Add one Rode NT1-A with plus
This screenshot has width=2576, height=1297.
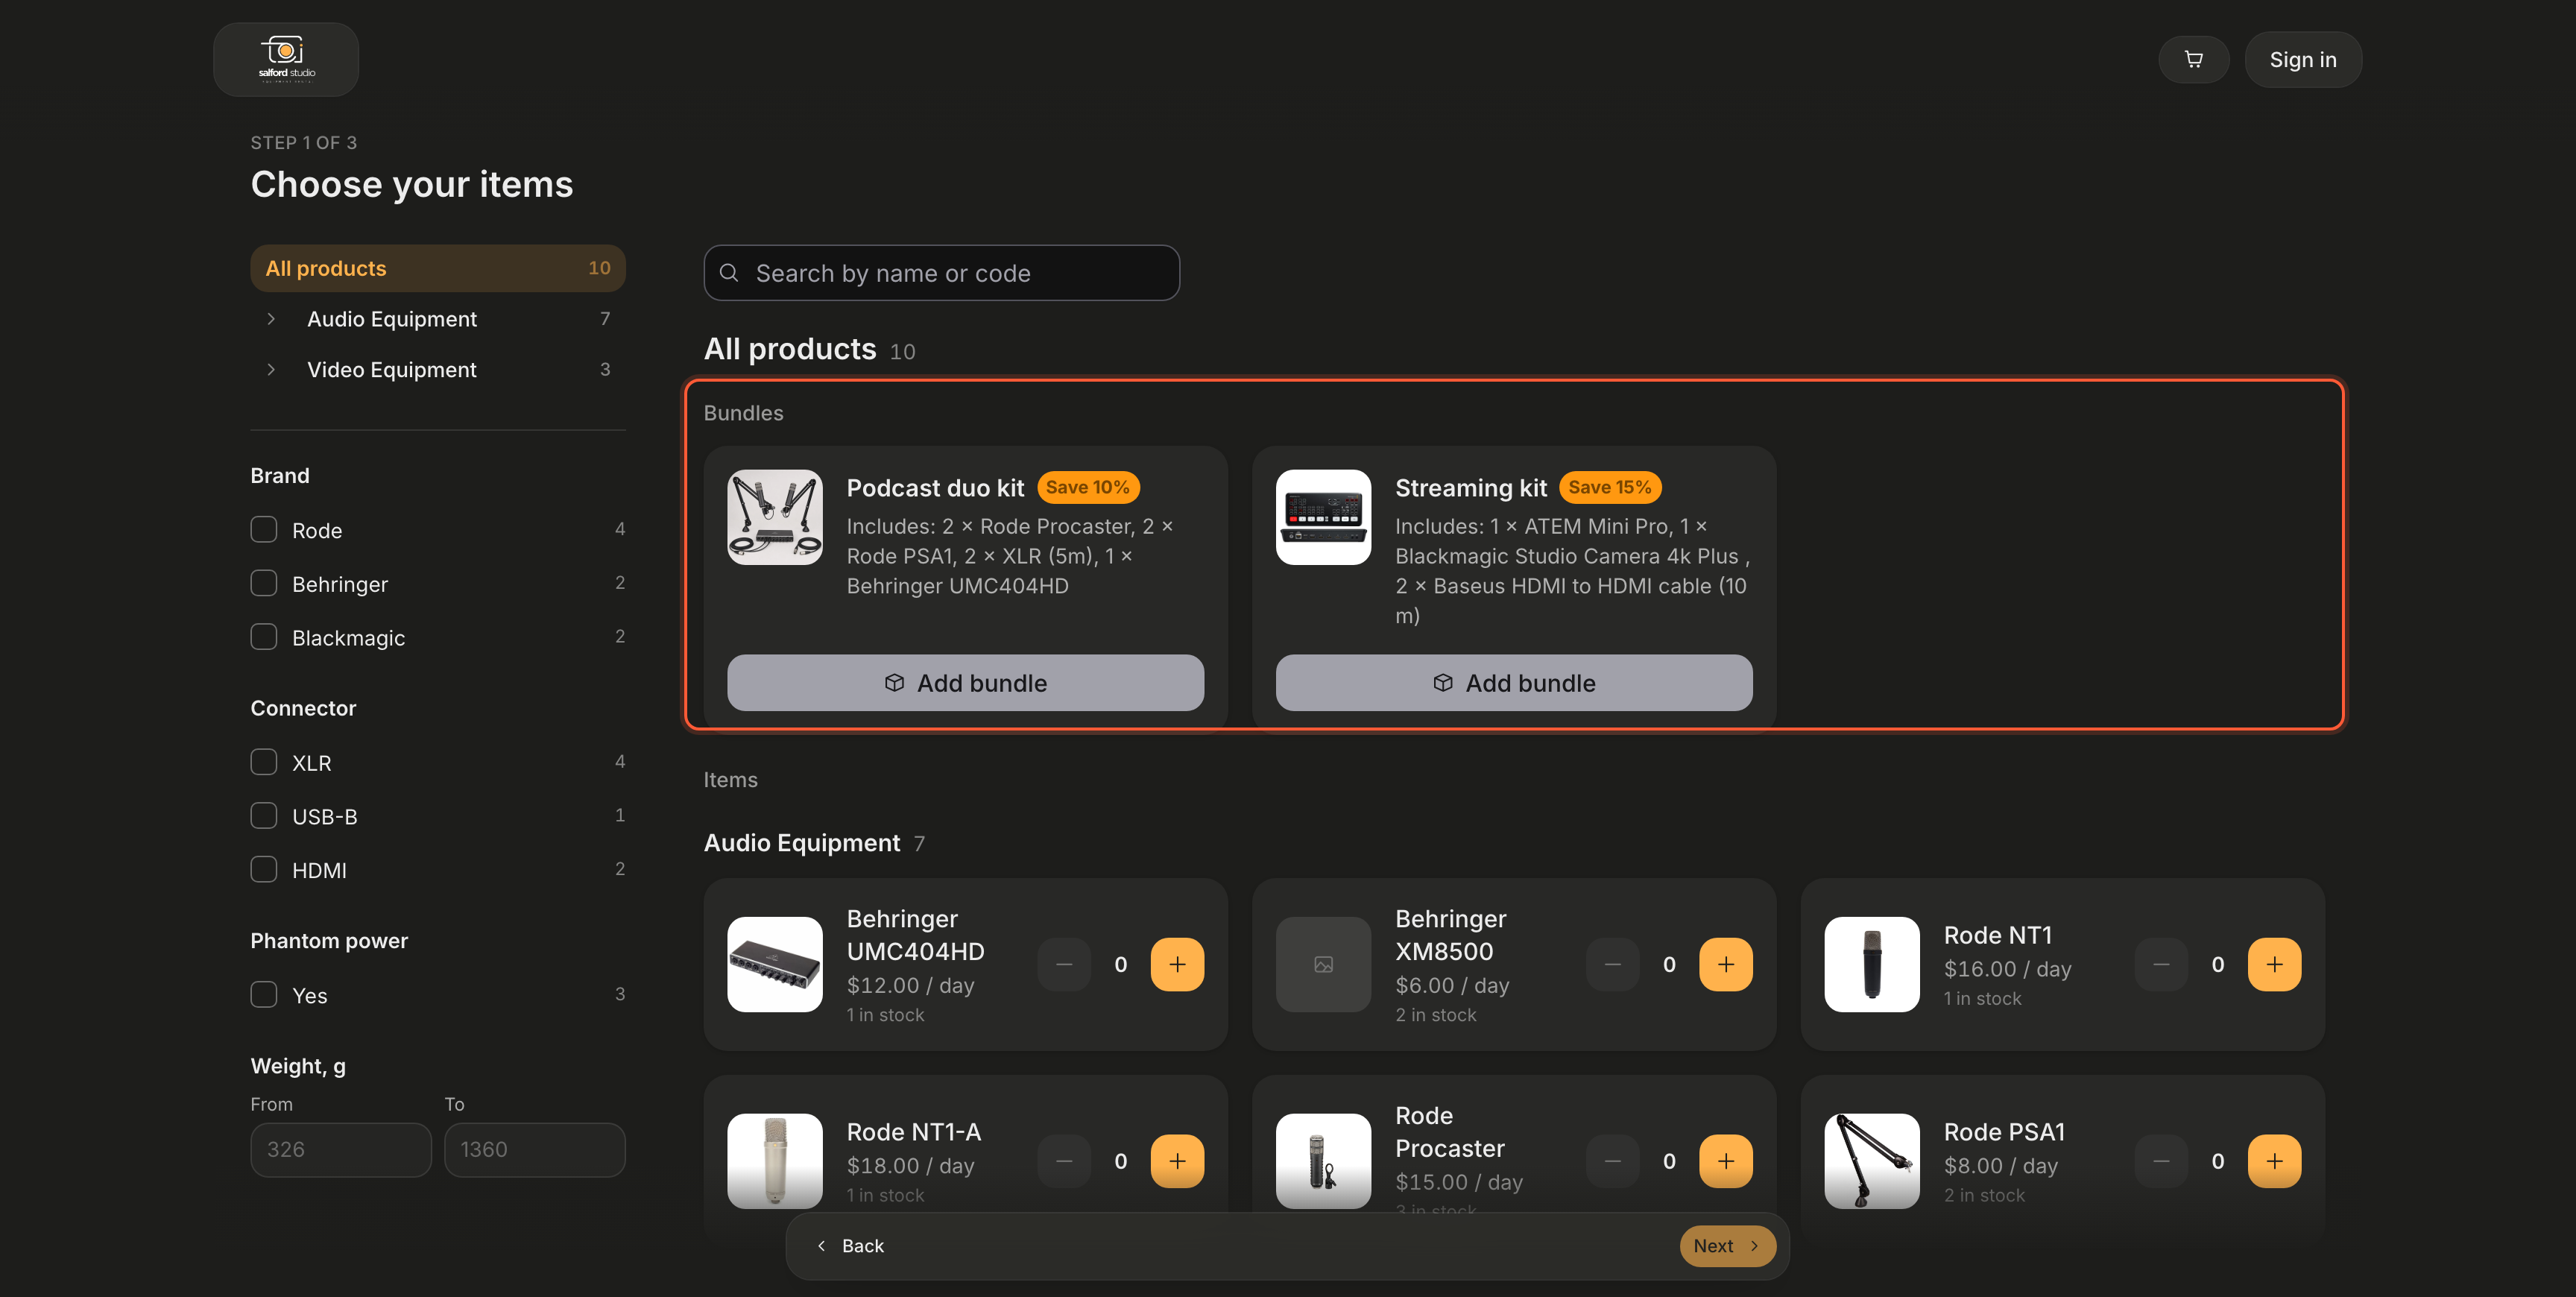pos(1177,1161)
